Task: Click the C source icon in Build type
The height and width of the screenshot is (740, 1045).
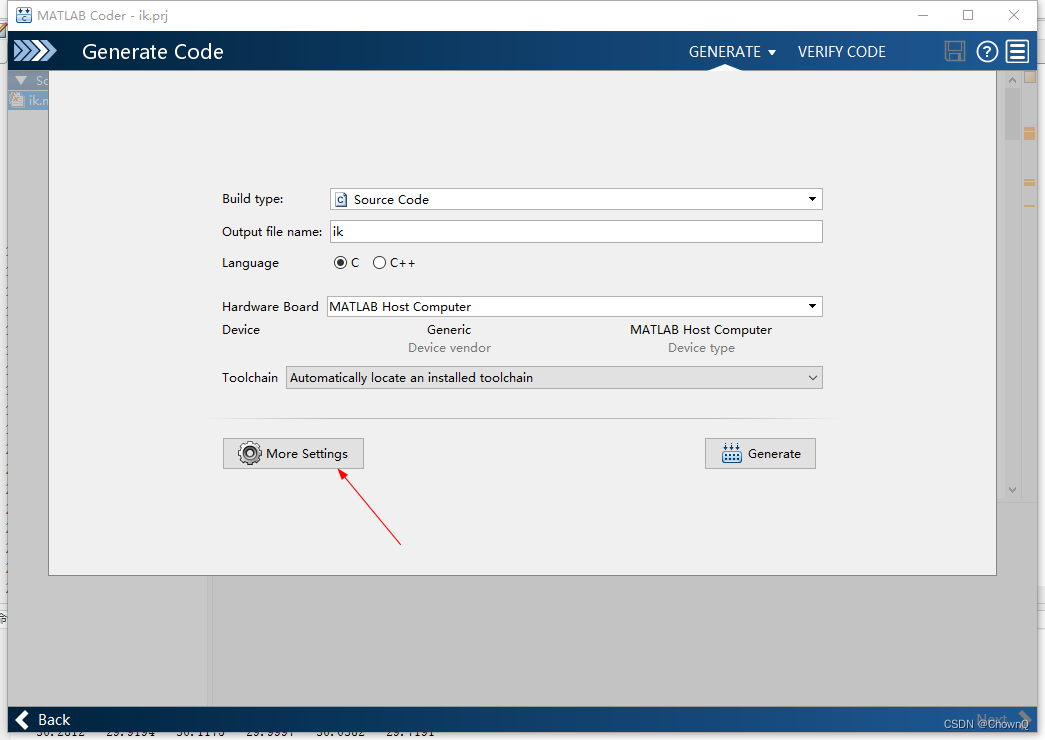Action: 341,199
